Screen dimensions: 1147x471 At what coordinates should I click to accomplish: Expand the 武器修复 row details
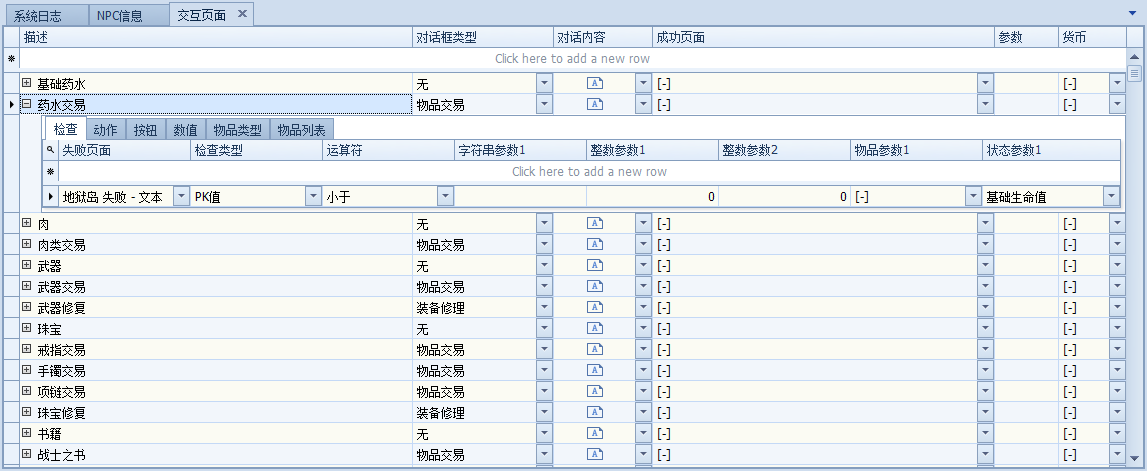click(x=27, y=308)
